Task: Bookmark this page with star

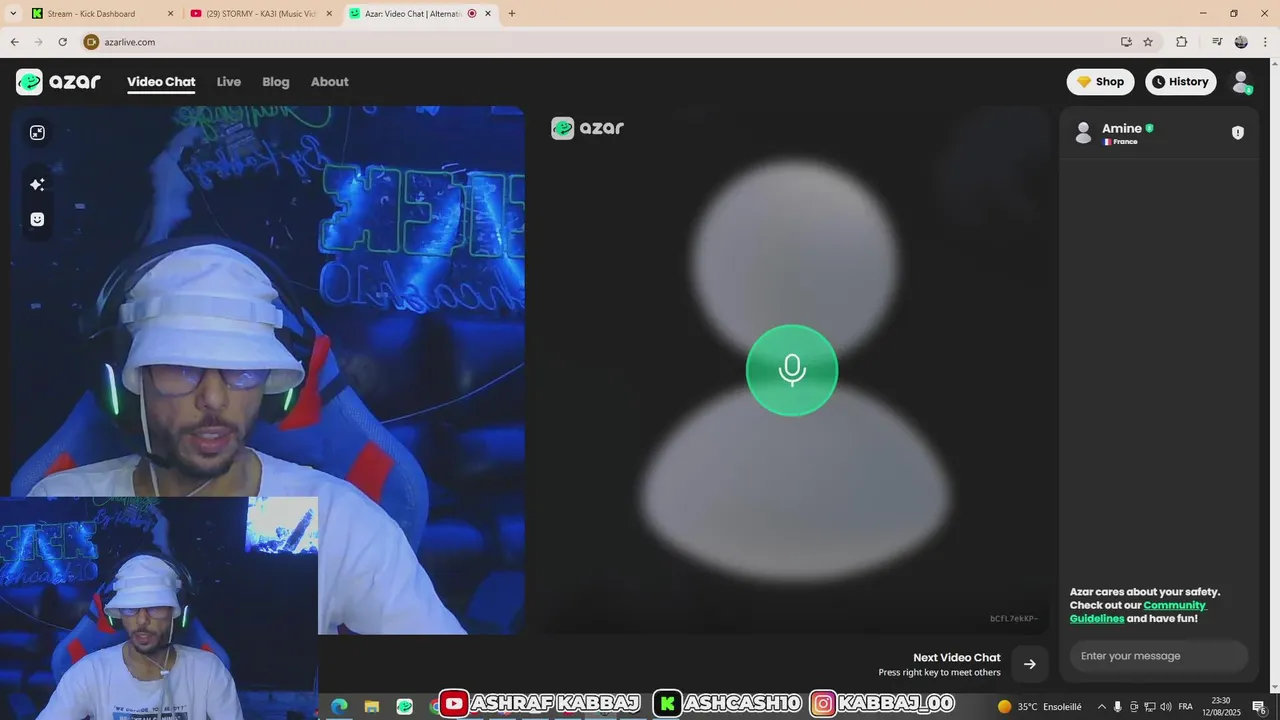Action: pos(1148,42)
